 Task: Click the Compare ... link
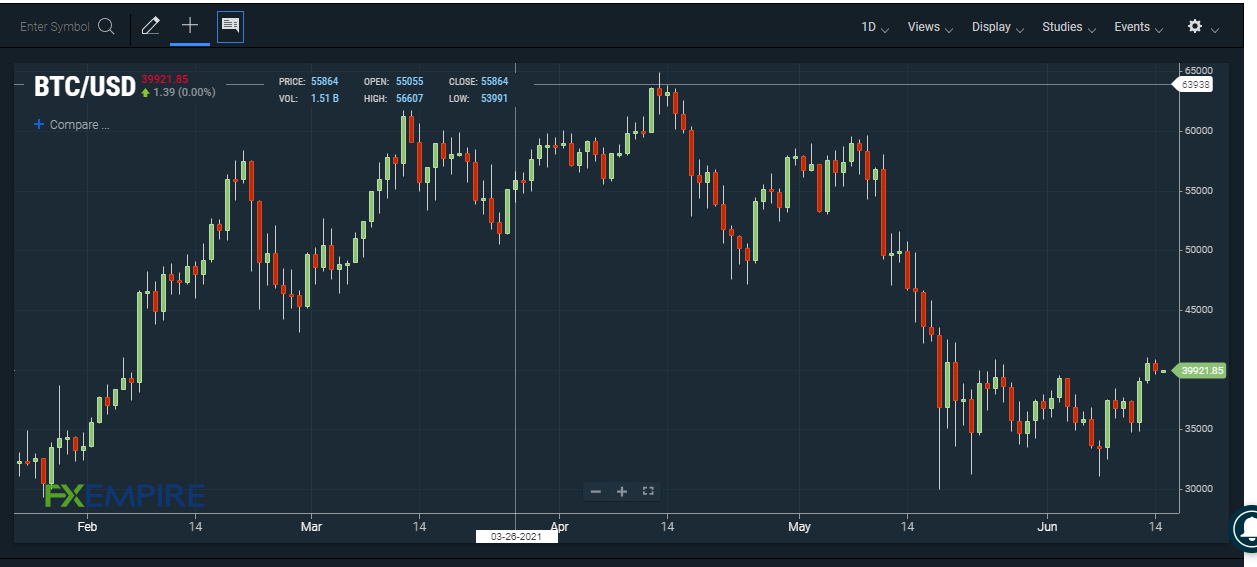click(79, 125)
